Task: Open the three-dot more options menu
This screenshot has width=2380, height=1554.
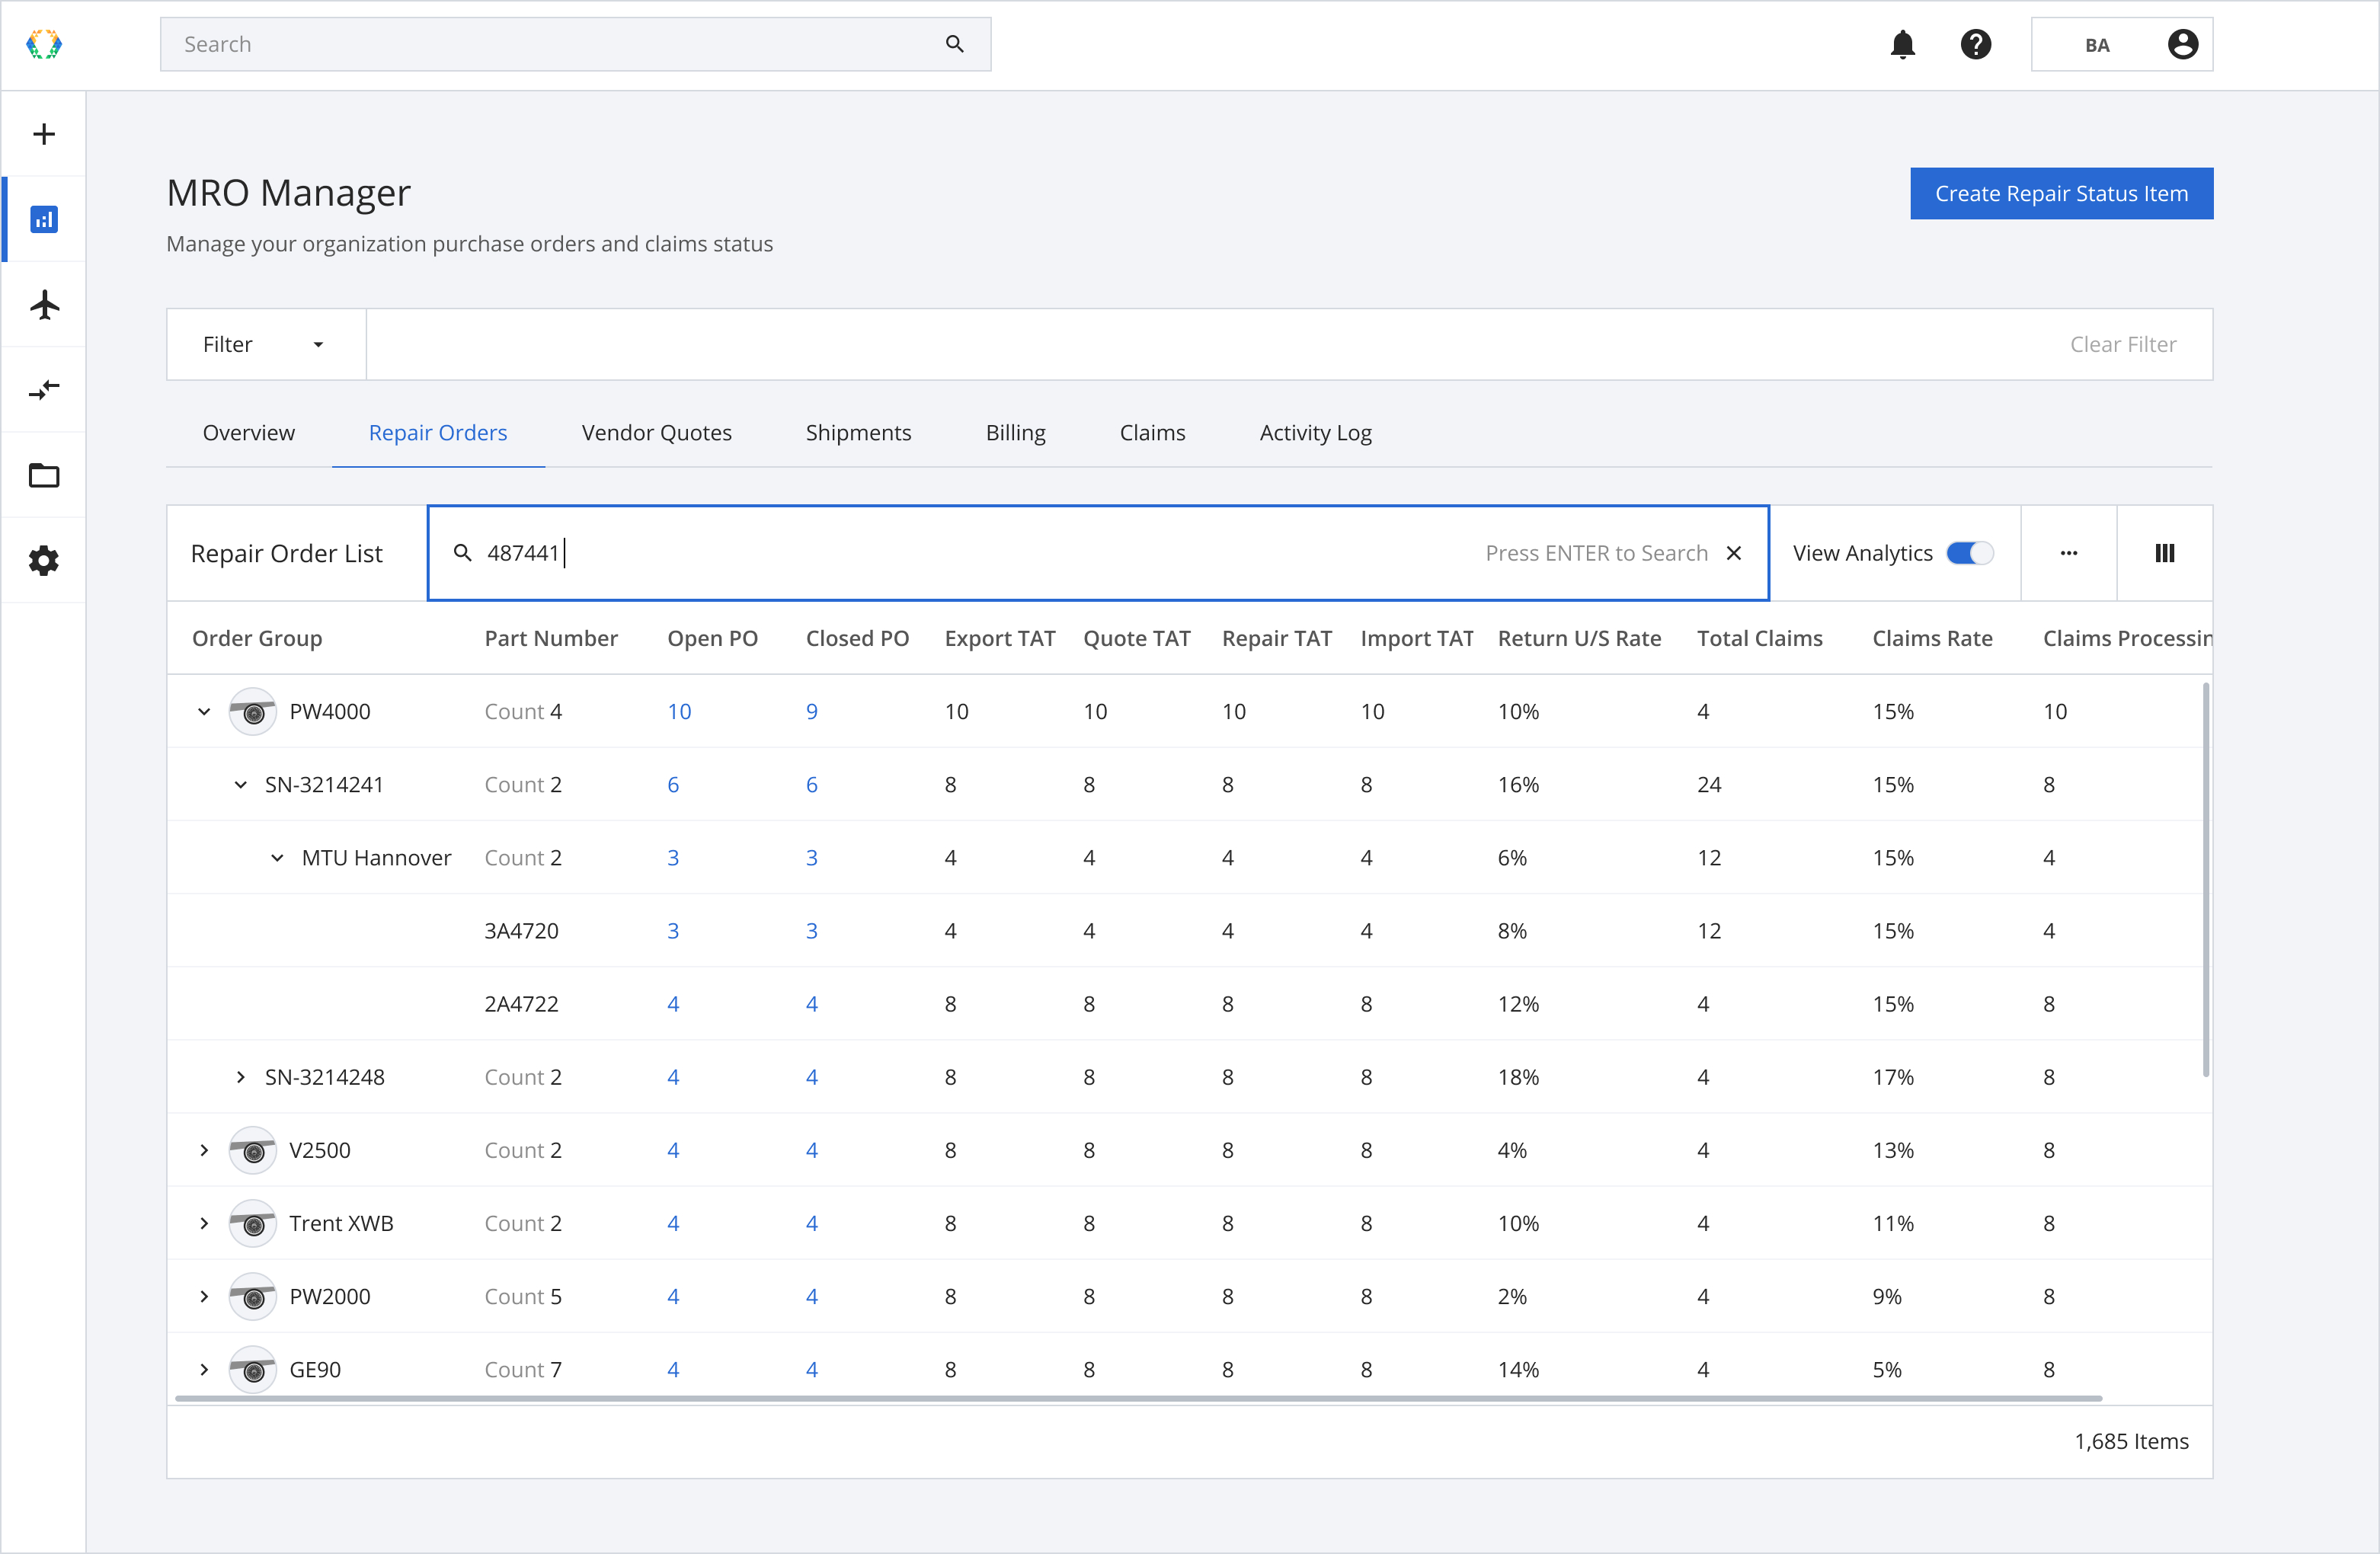Action: point(2068,553)
